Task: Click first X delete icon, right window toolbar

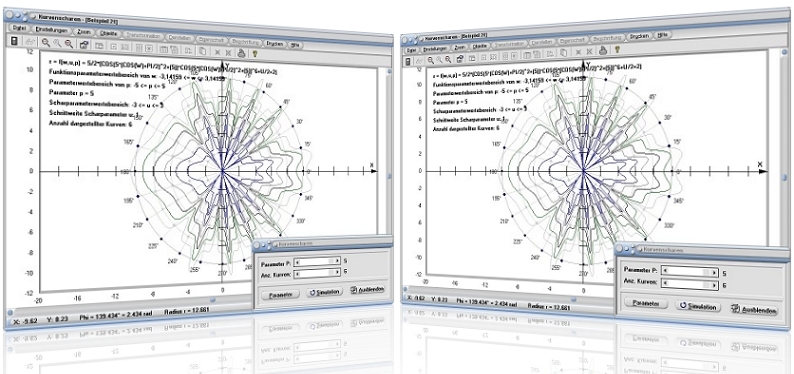Action: 578,52
